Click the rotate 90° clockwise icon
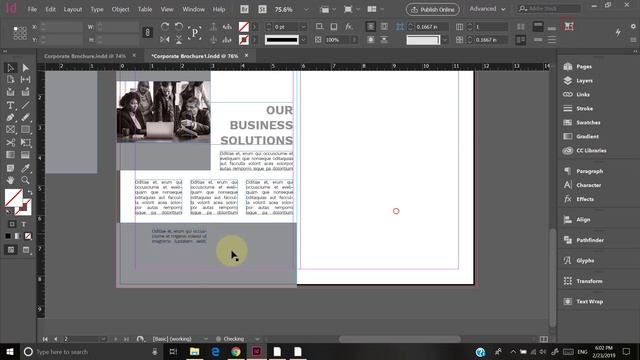Viewport: 640px width, 360px height. click(165, 27)
